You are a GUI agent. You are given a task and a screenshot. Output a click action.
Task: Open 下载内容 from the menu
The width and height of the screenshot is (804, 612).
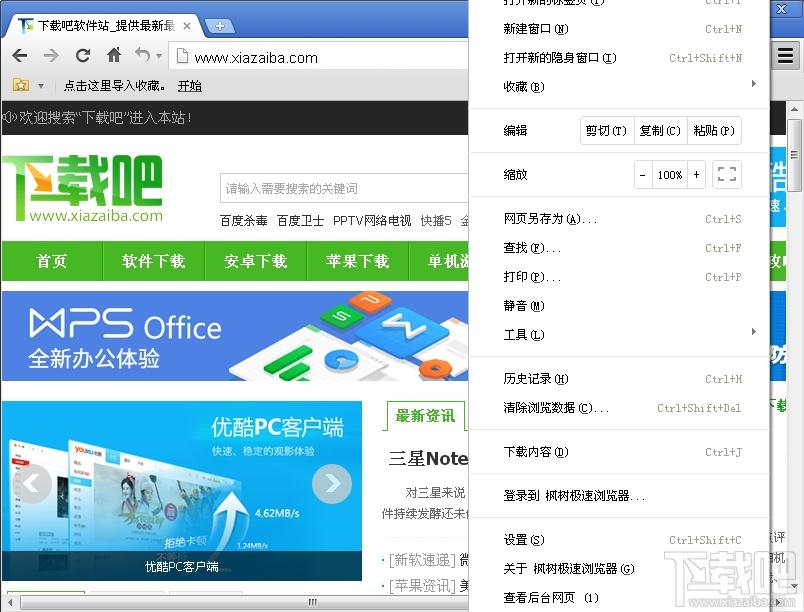tap(619, 452)
